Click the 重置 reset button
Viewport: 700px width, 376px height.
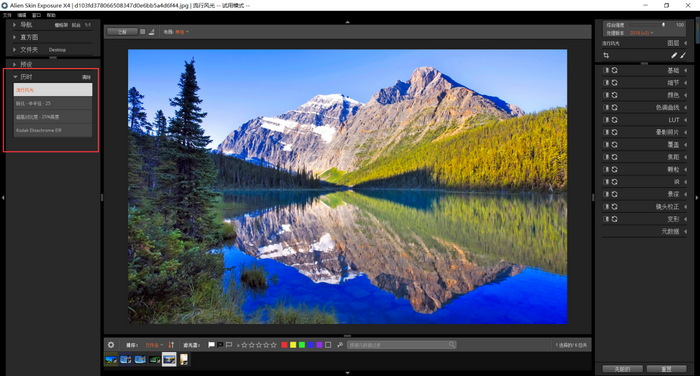tap(666, 369)
